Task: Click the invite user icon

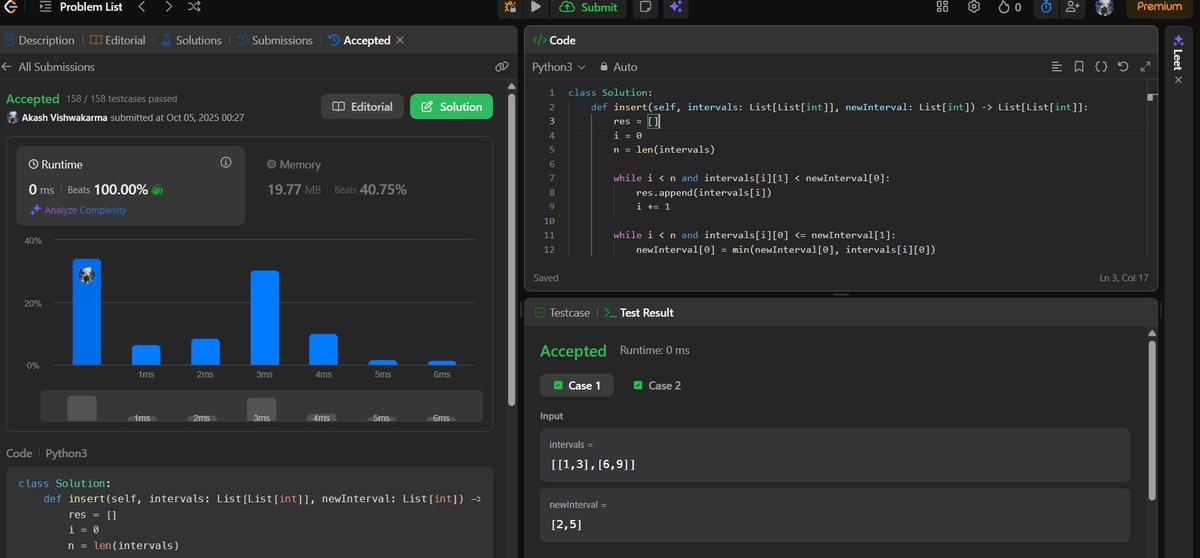Action: (1073, 7)
